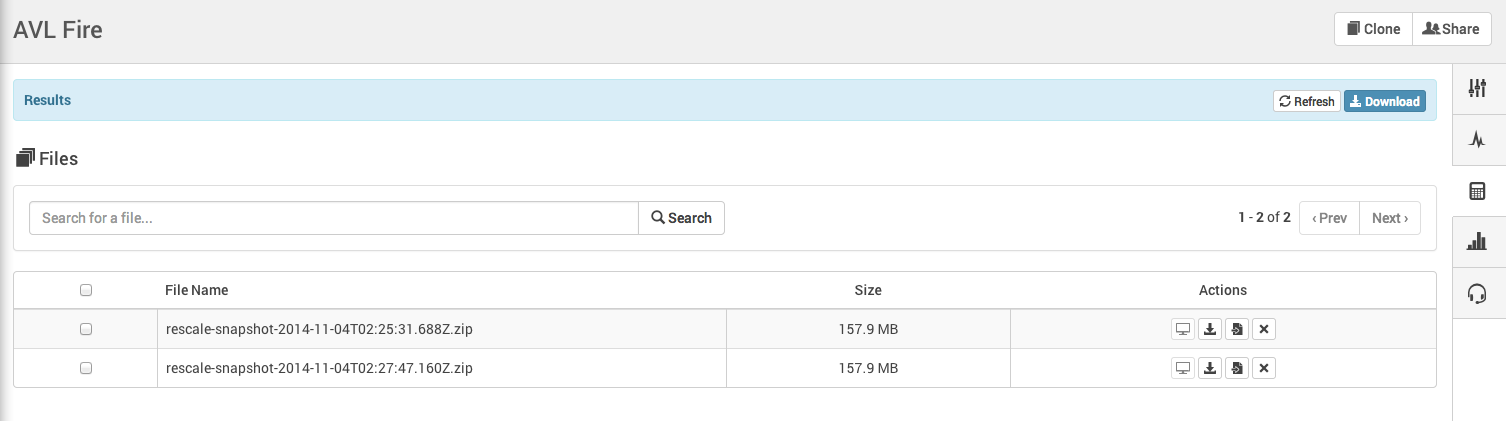Open the headset support icon in sidebar
Screen dimensions: 1506x421
point(1477,293)
